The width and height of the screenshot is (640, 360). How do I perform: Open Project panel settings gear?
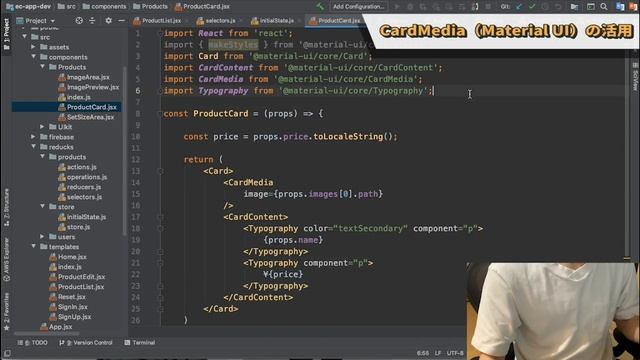[x=109, y=20]
